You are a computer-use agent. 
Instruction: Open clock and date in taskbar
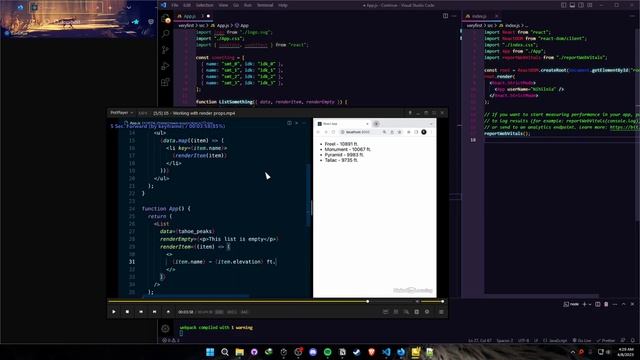(x=626, y=352)
